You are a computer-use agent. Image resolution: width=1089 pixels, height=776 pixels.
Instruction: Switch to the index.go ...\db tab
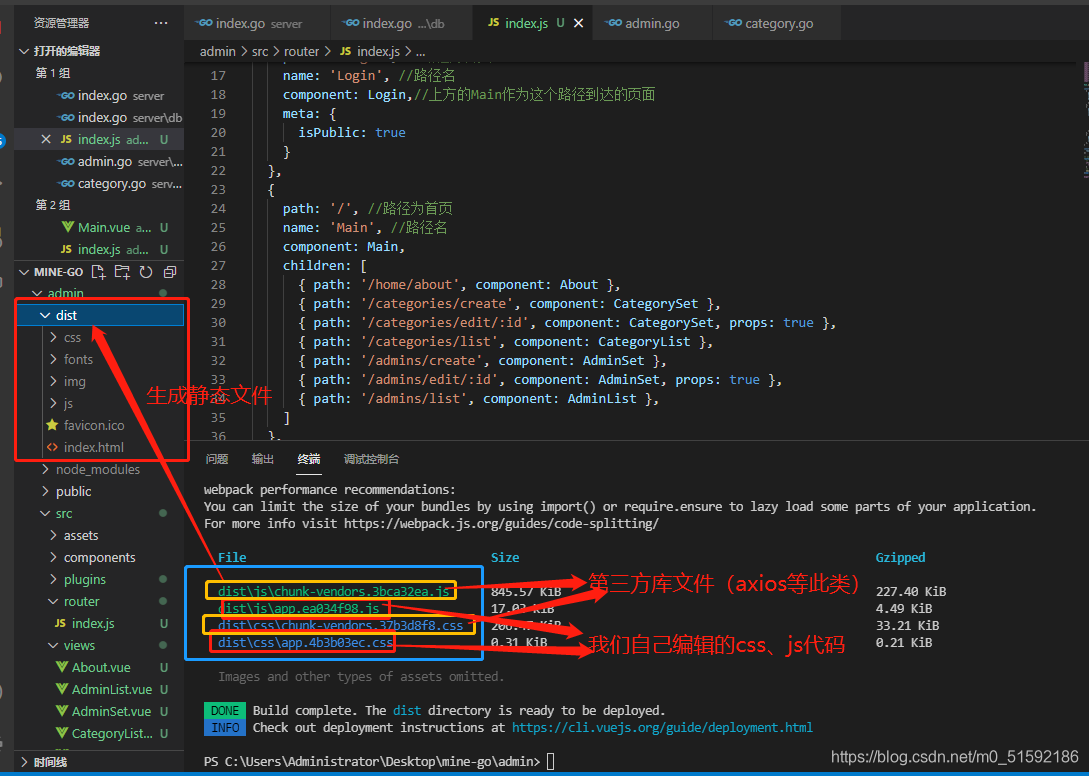click(x=402, y=23)
